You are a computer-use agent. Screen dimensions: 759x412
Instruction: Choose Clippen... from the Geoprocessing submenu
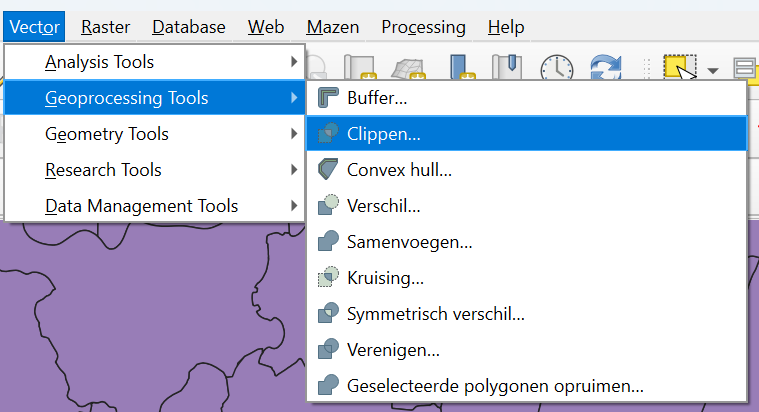point(384,134)
